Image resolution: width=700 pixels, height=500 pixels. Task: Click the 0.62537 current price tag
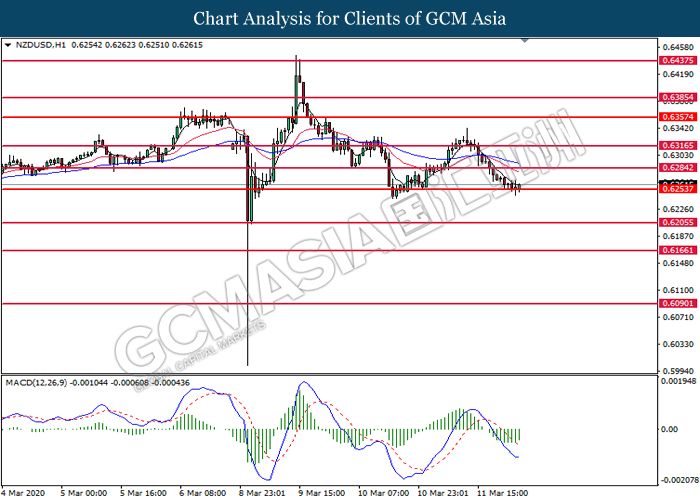tap(676, 187)
